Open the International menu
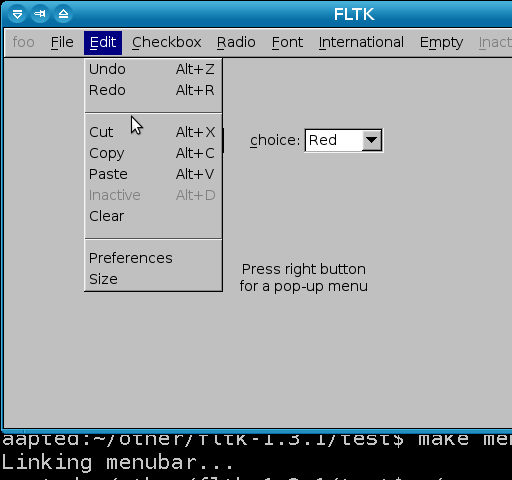 tap(361, 43)
